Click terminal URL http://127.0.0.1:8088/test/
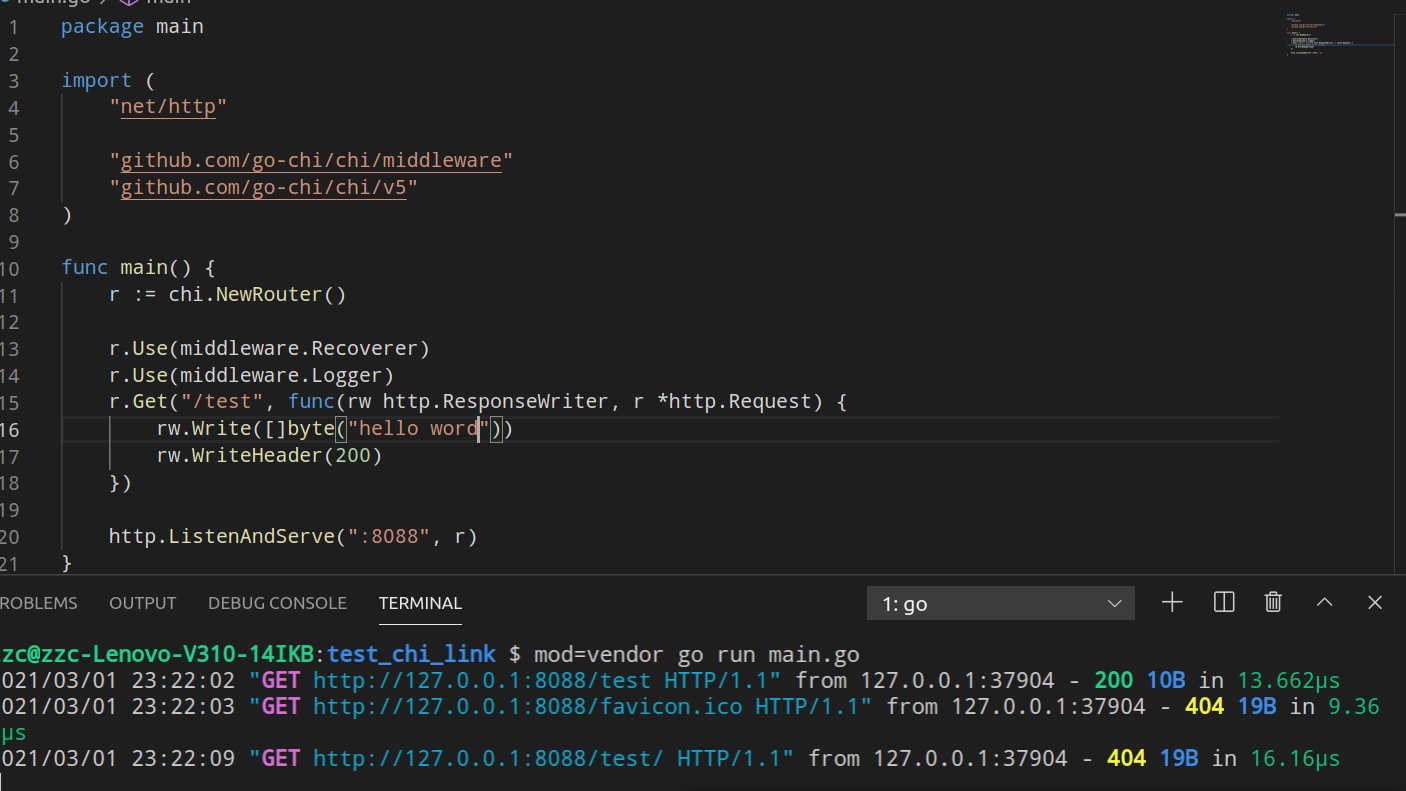This screenshot has height=791, width=1406. tap(488, 760)
